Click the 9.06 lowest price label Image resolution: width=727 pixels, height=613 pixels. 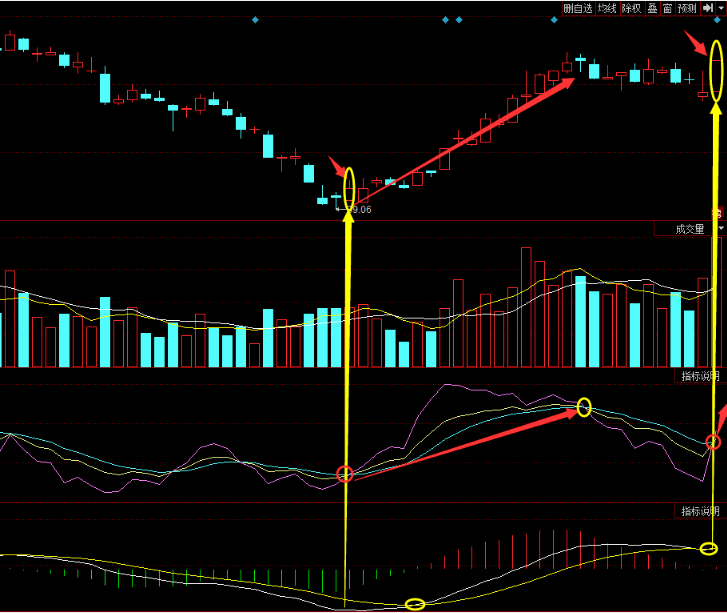(x=361, y=210)
